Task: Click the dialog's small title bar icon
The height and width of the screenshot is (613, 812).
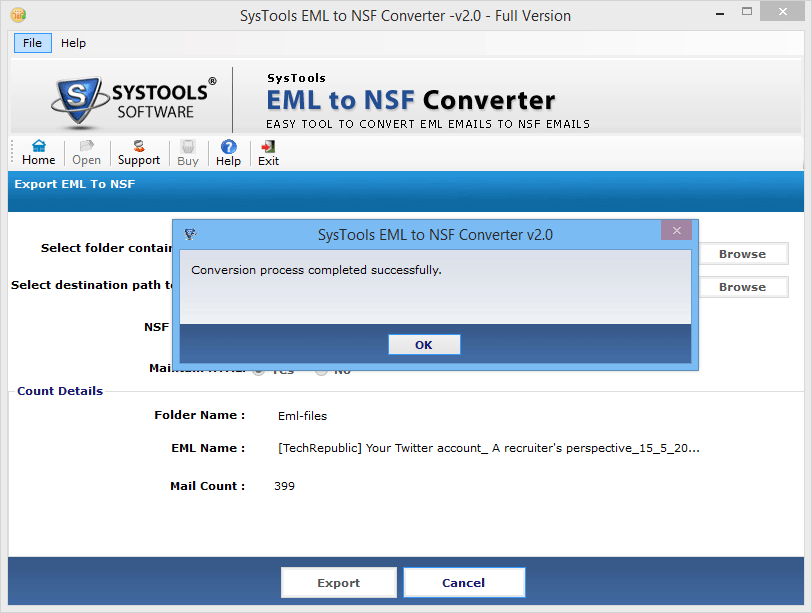Action: (190, 235)
